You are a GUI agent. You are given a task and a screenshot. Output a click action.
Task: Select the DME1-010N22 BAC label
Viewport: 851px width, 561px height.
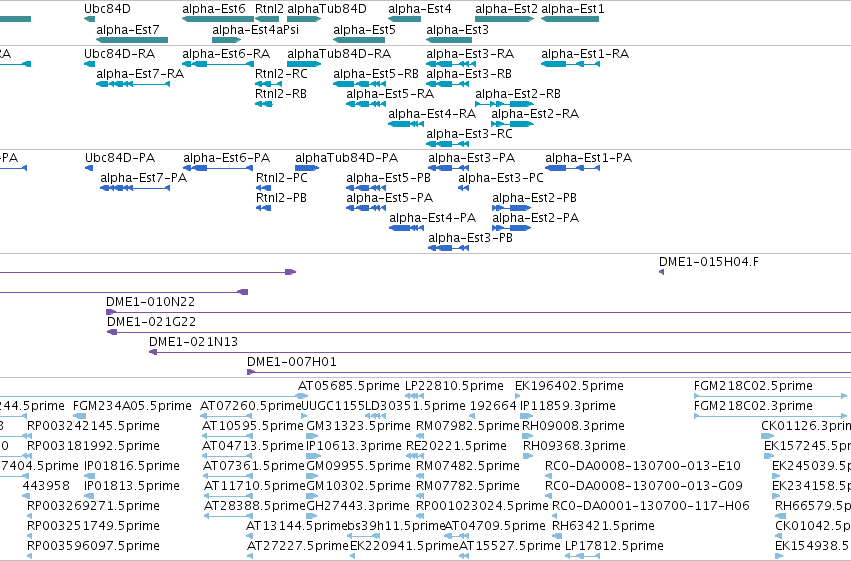[150, 302]
